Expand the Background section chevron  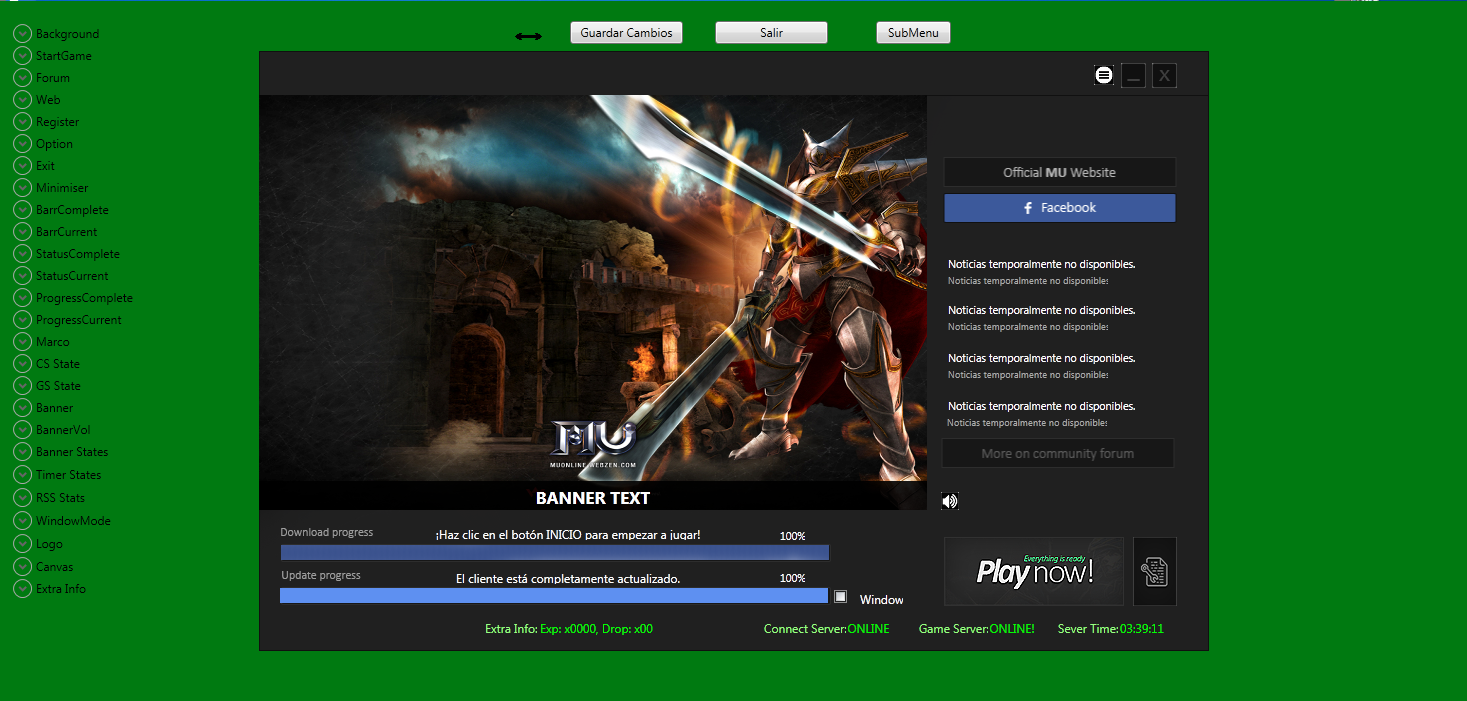[x=22, y=33]
